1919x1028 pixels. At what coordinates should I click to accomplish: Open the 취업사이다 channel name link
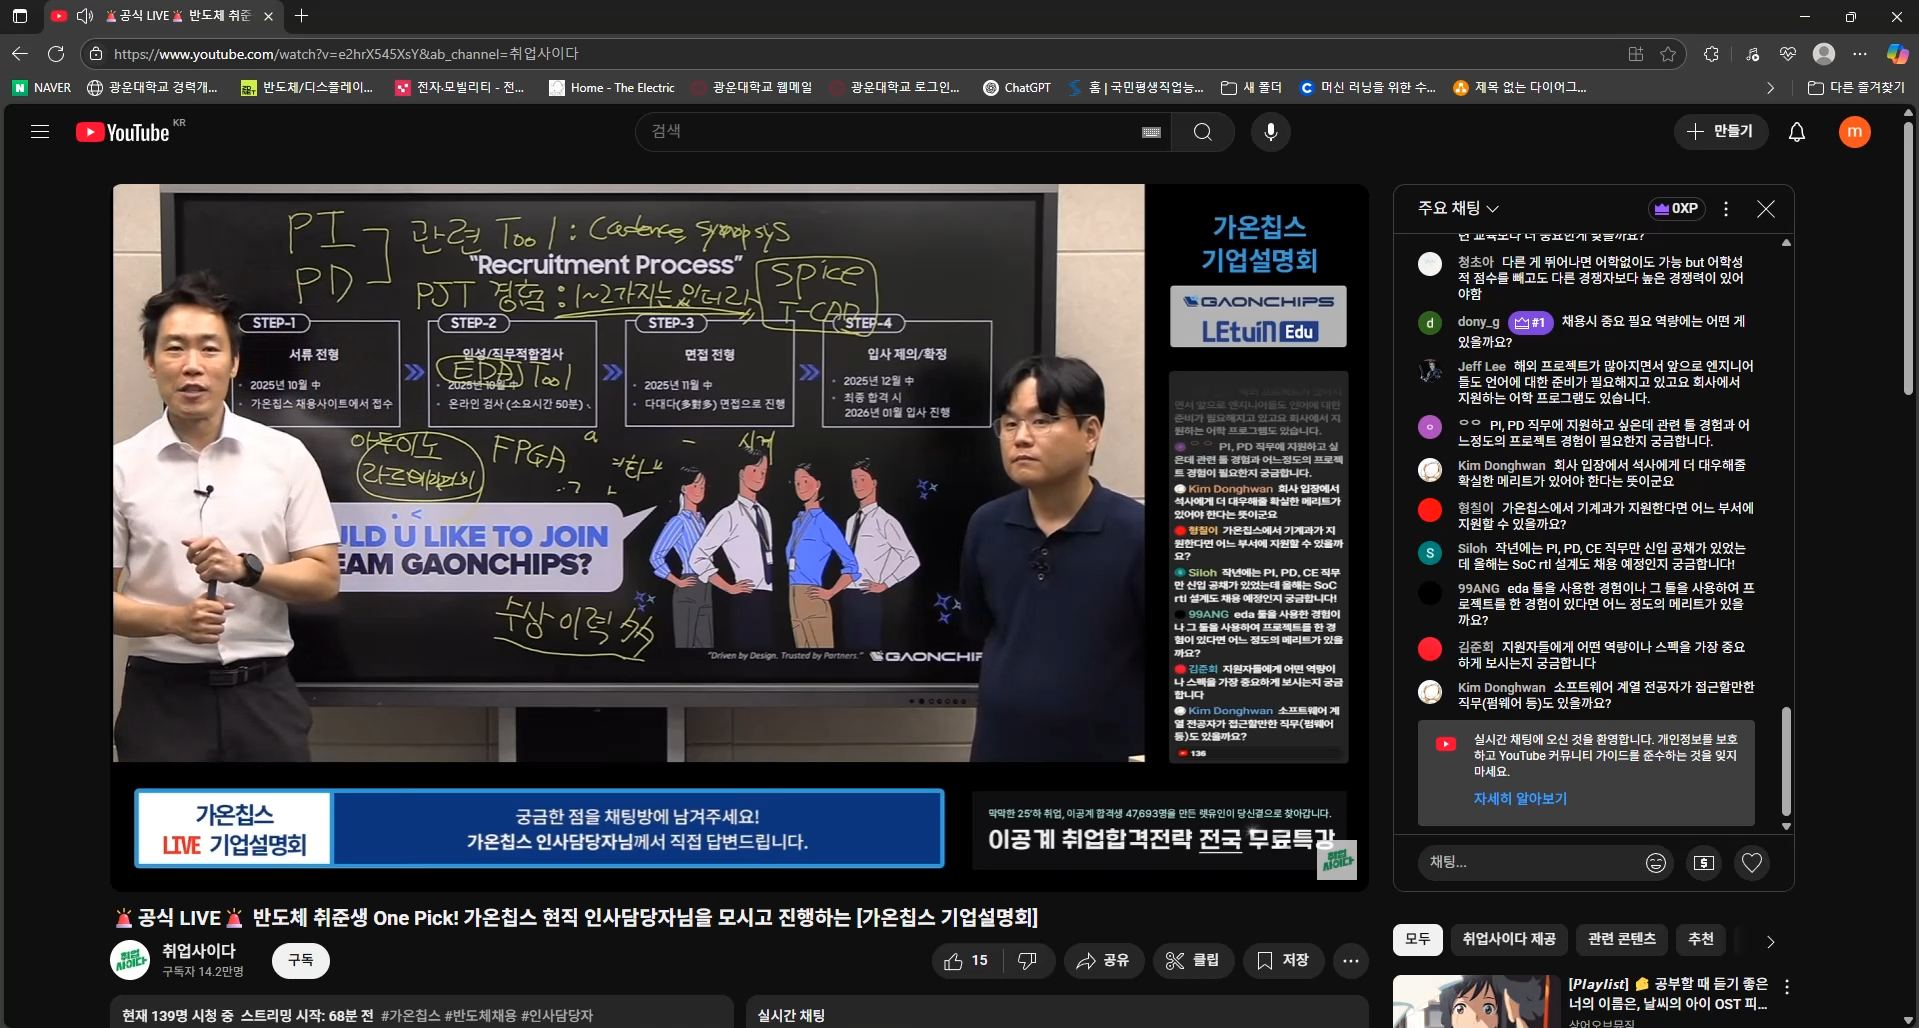(x=199, y=951)
